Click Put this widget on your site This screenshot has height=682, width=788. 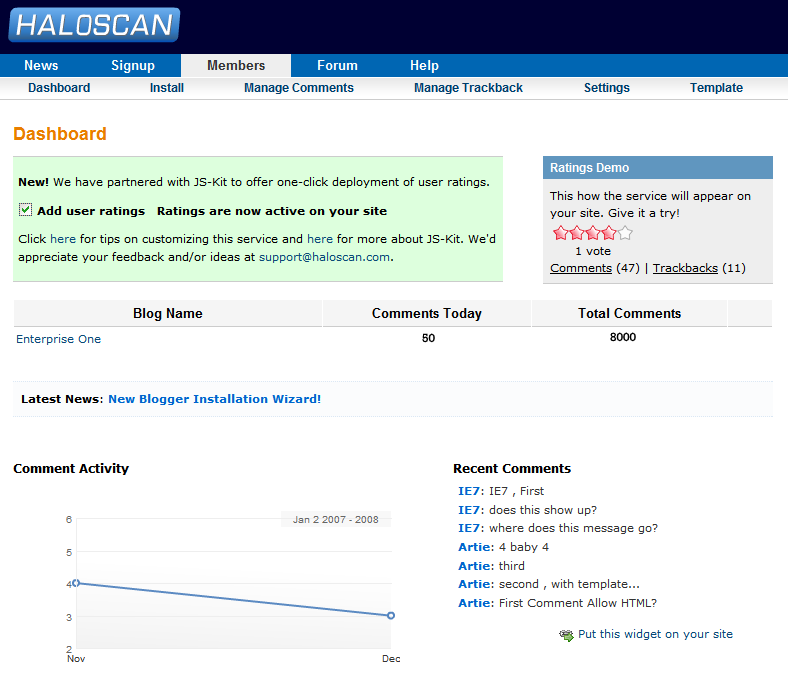[655, 634]
